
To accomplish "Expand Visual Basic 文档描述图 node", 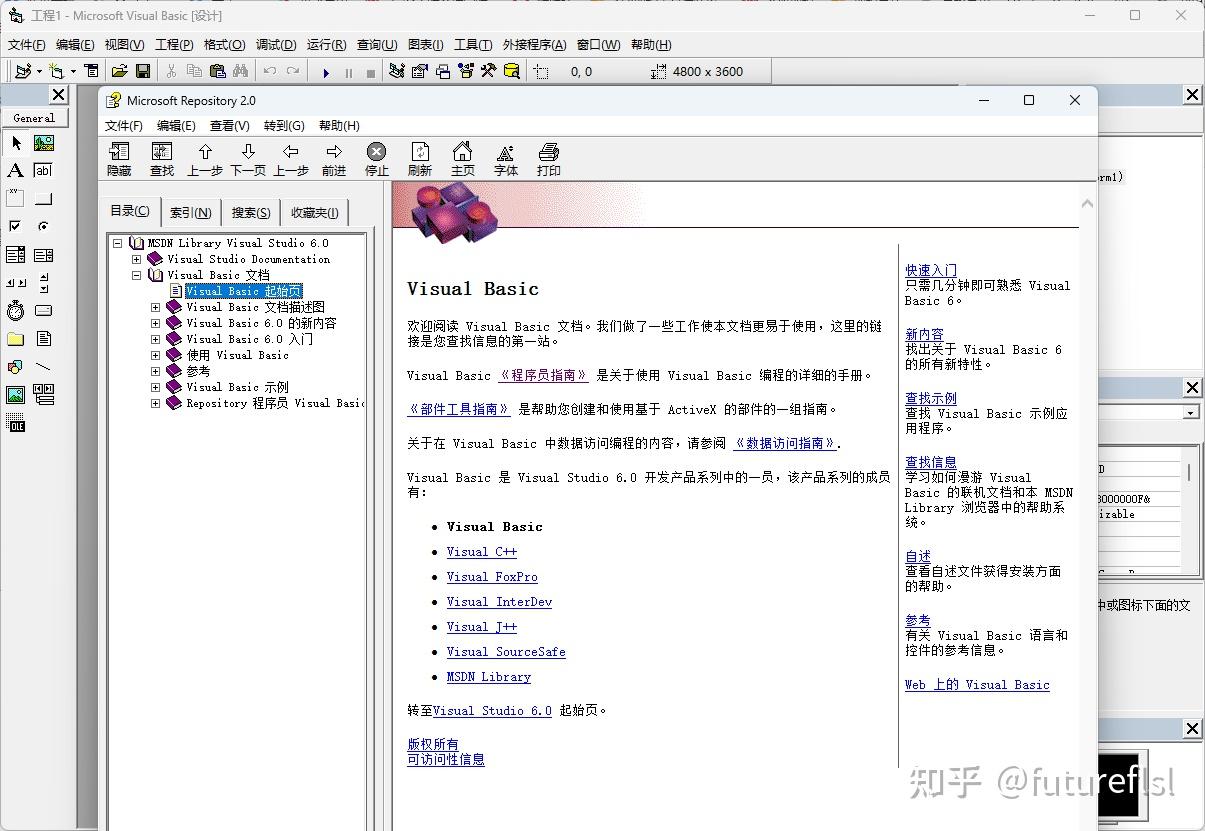I will coord(155,307).
